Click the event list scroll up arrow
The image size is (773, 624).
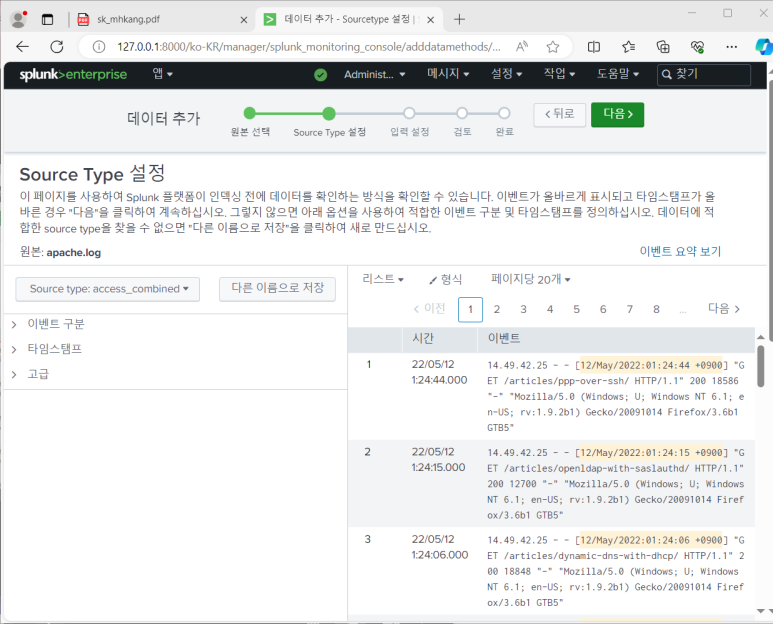[x=761, y=337]
